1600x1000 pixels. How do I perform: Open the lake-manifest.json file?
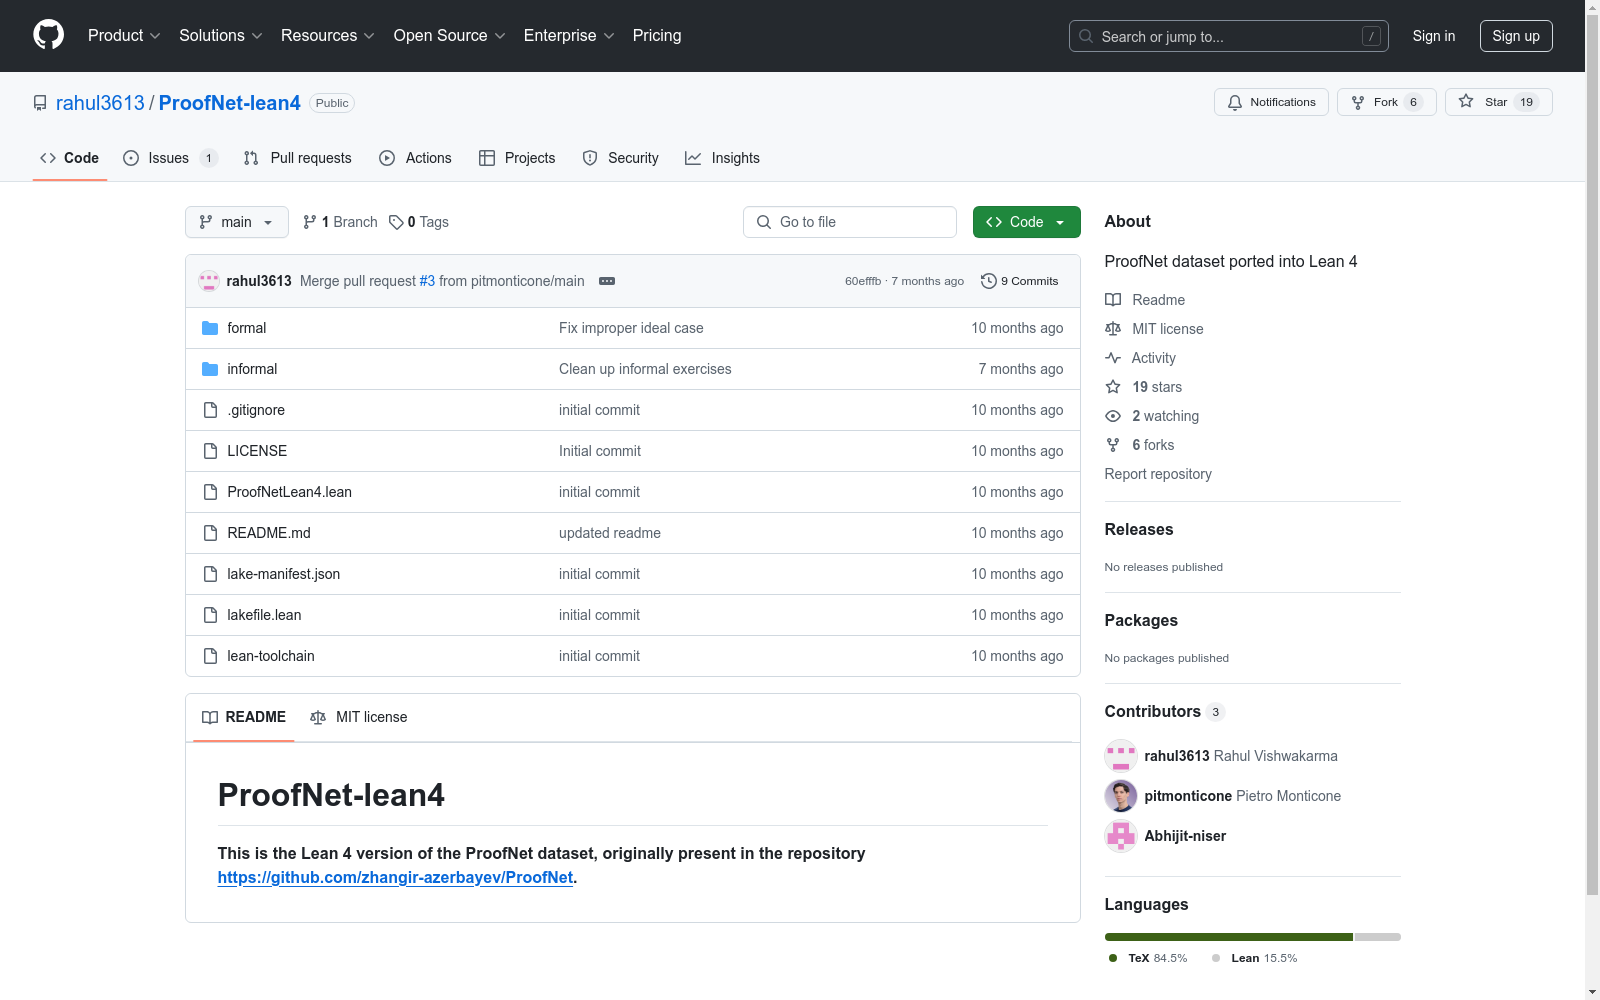[283, 574]
